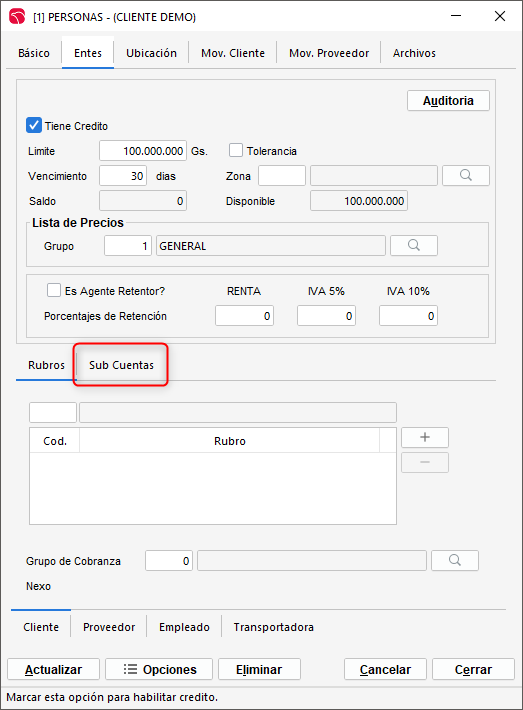
Task: Click the red application logo icon
Action: click(x=17, y=17)
